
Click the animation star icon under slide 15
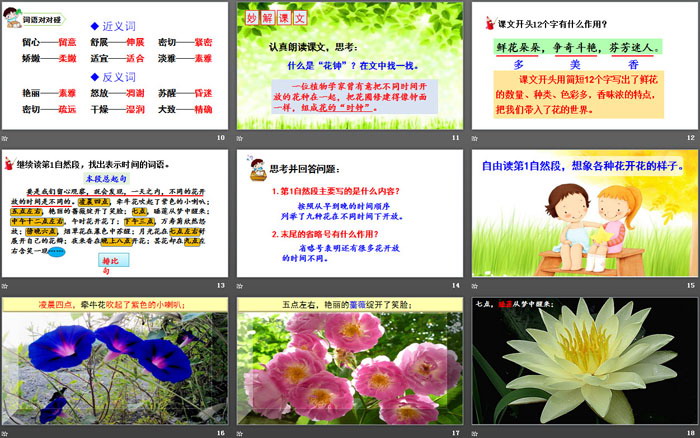point(475,286)
